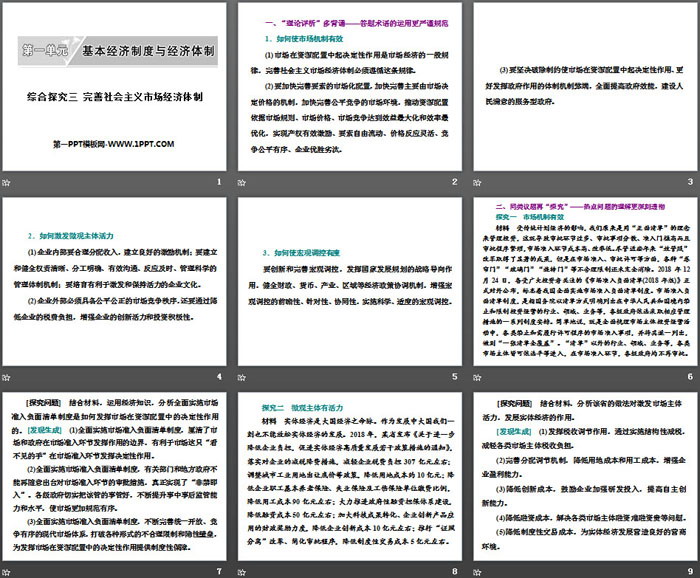Select slide 9 thumbnail listing five measures

586,476
